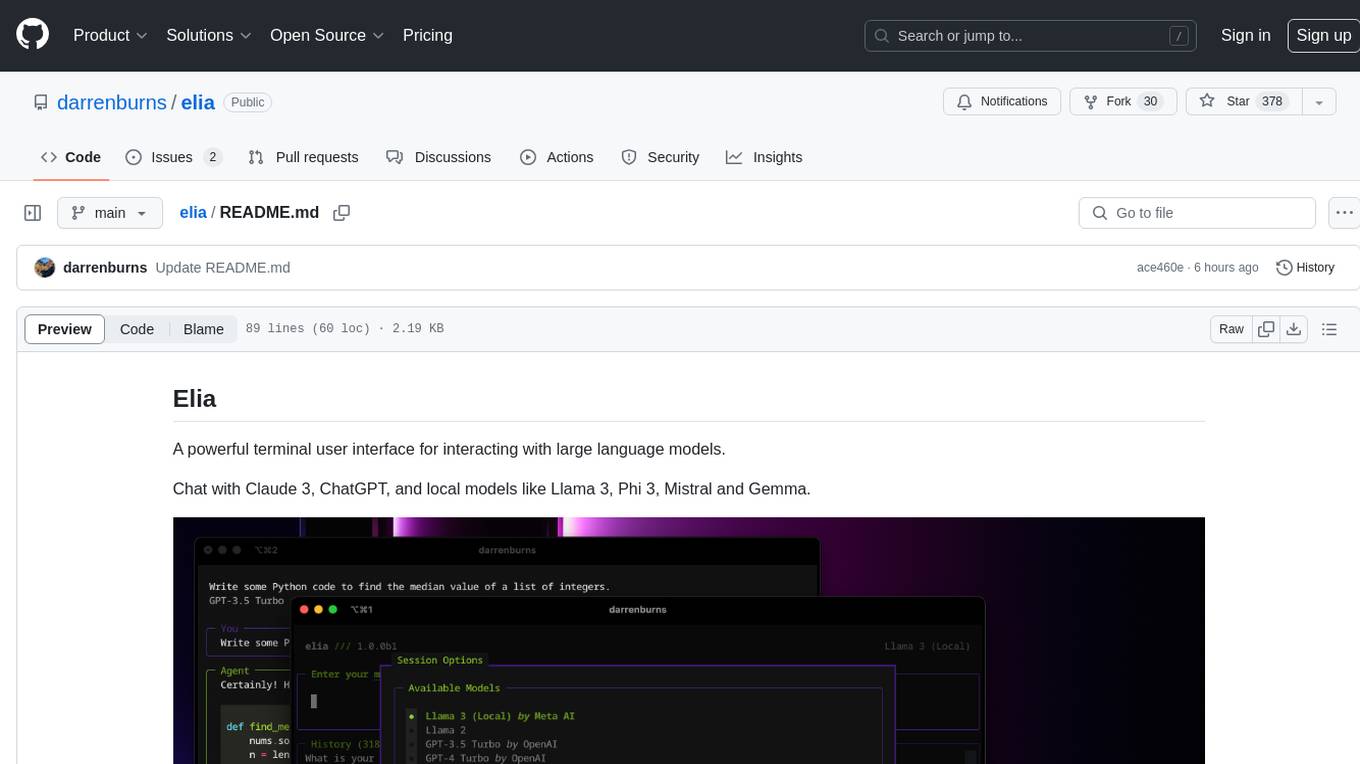
Task: Expand the Solutions menu
Action: pyautogui.click(x=208, y=35)
